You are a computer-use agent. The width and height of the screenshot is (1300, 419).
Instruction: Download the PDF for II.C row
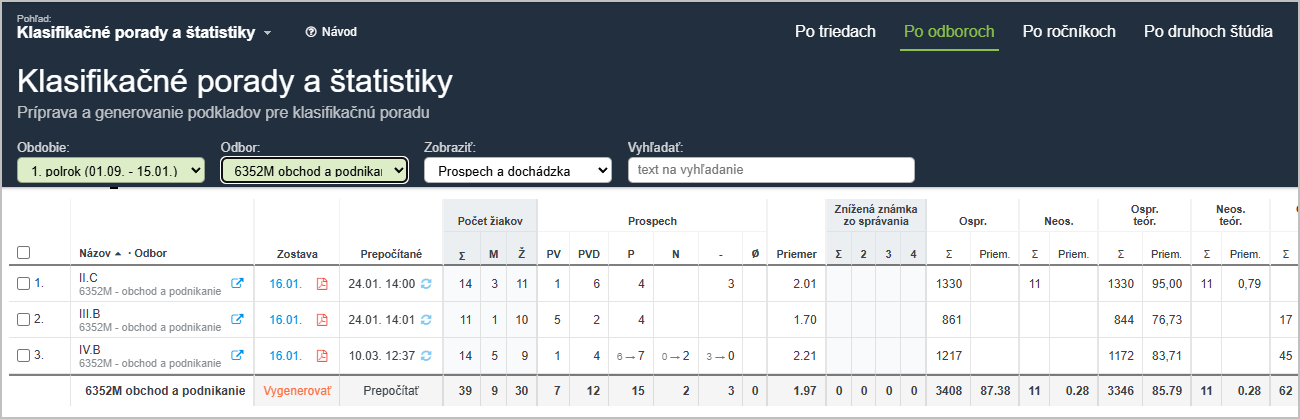coord(322,284)
